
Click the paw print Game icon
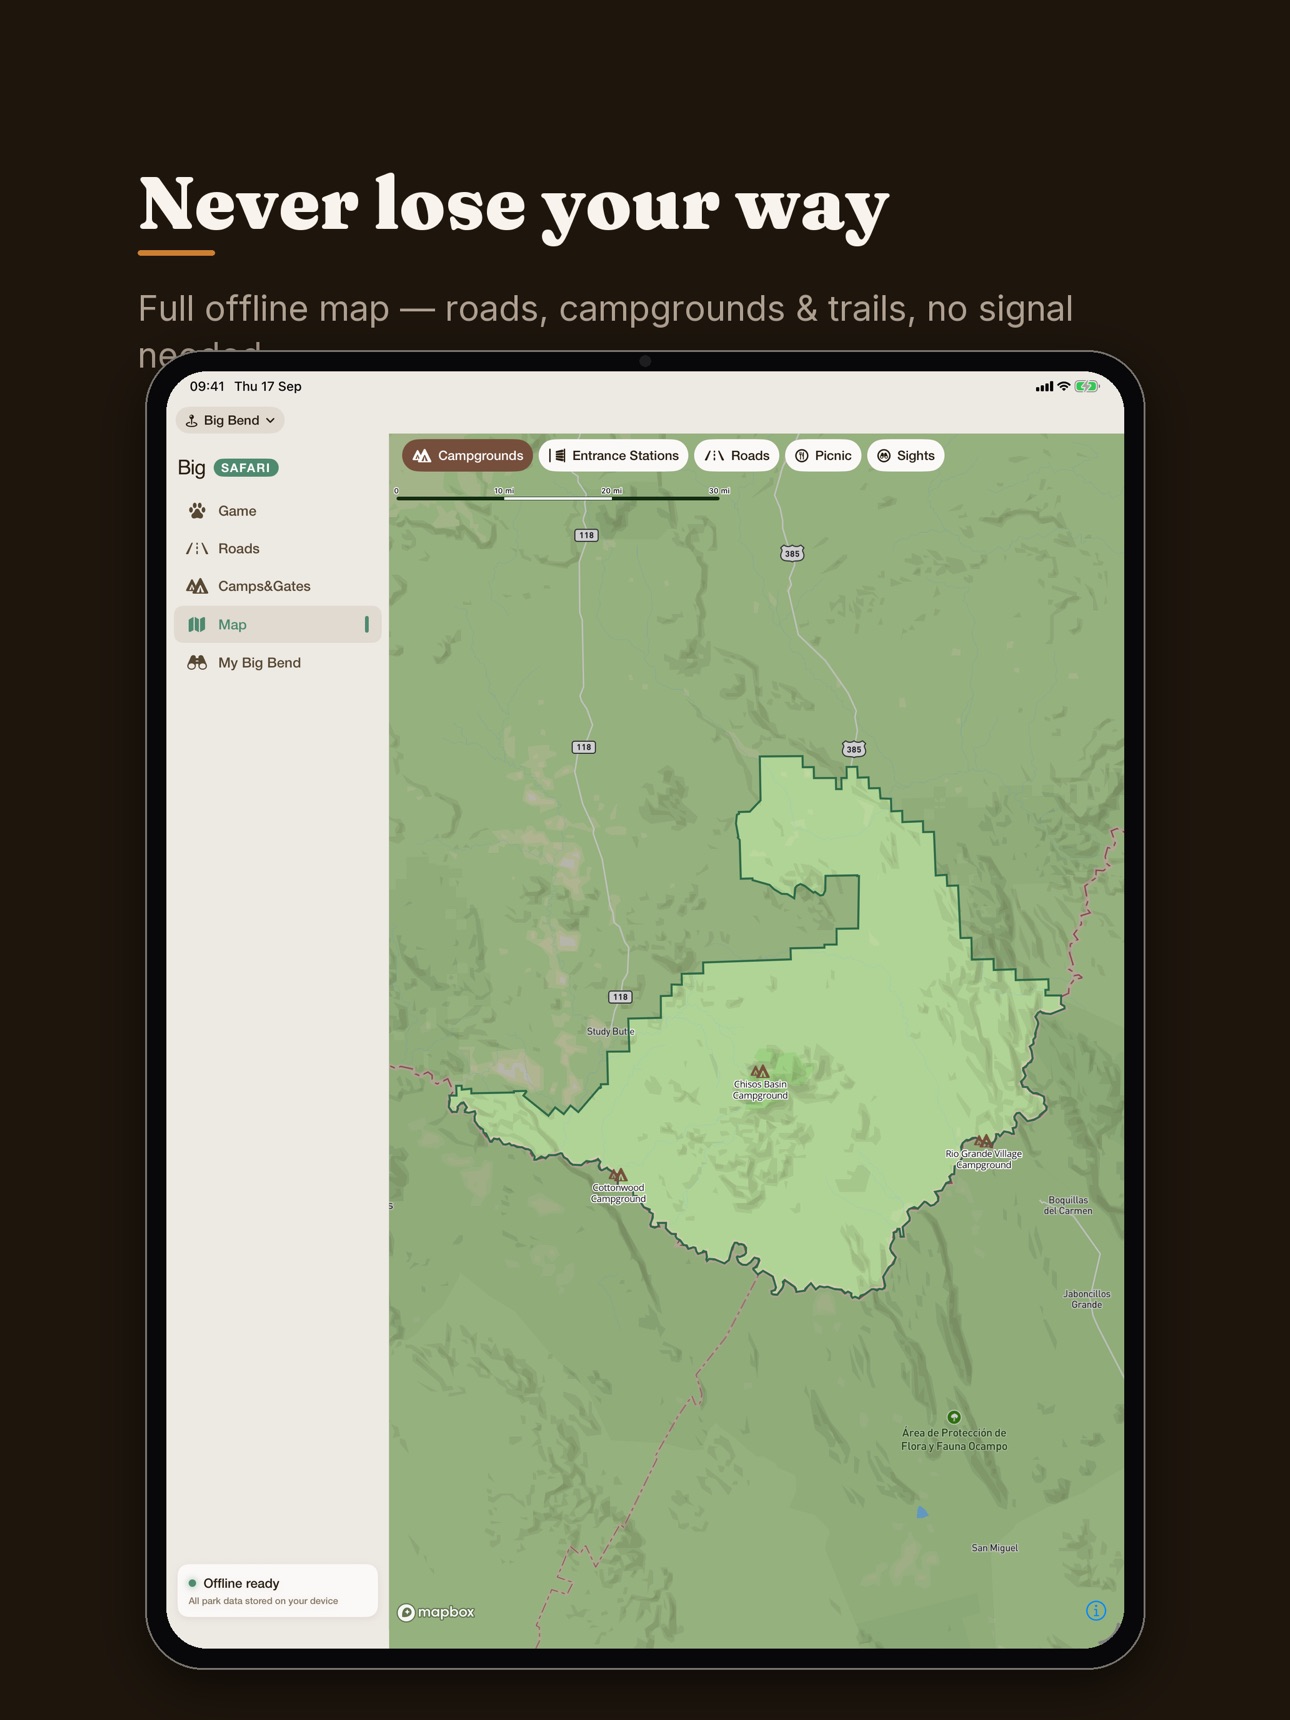coord(197,511)
